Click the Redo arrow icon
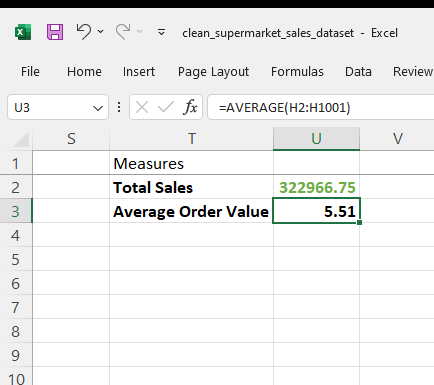 [x=123, y=32]
